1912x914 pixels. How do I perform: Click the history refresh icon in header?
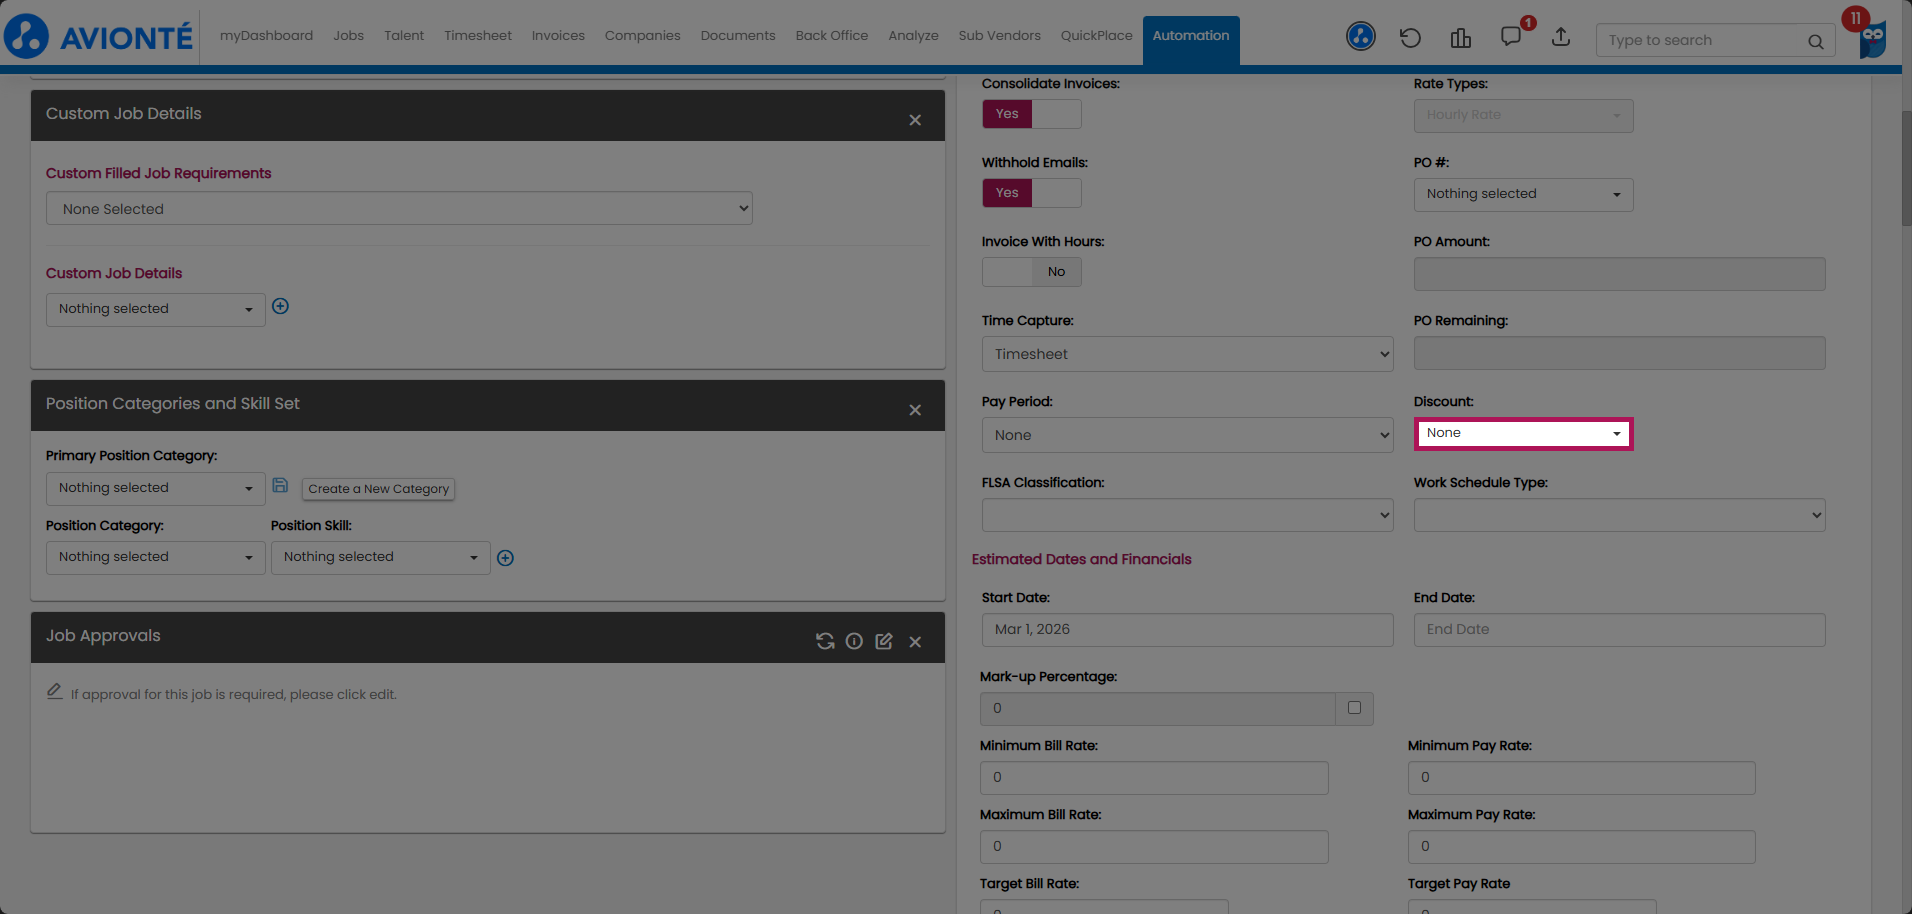(x=1410, y=38)
